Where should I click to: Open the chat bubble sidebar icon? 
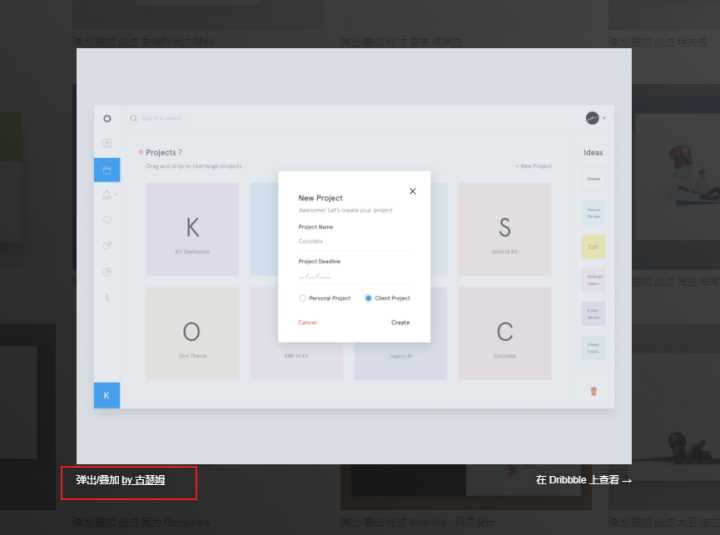pyautogui.click(x=107, y=220)
